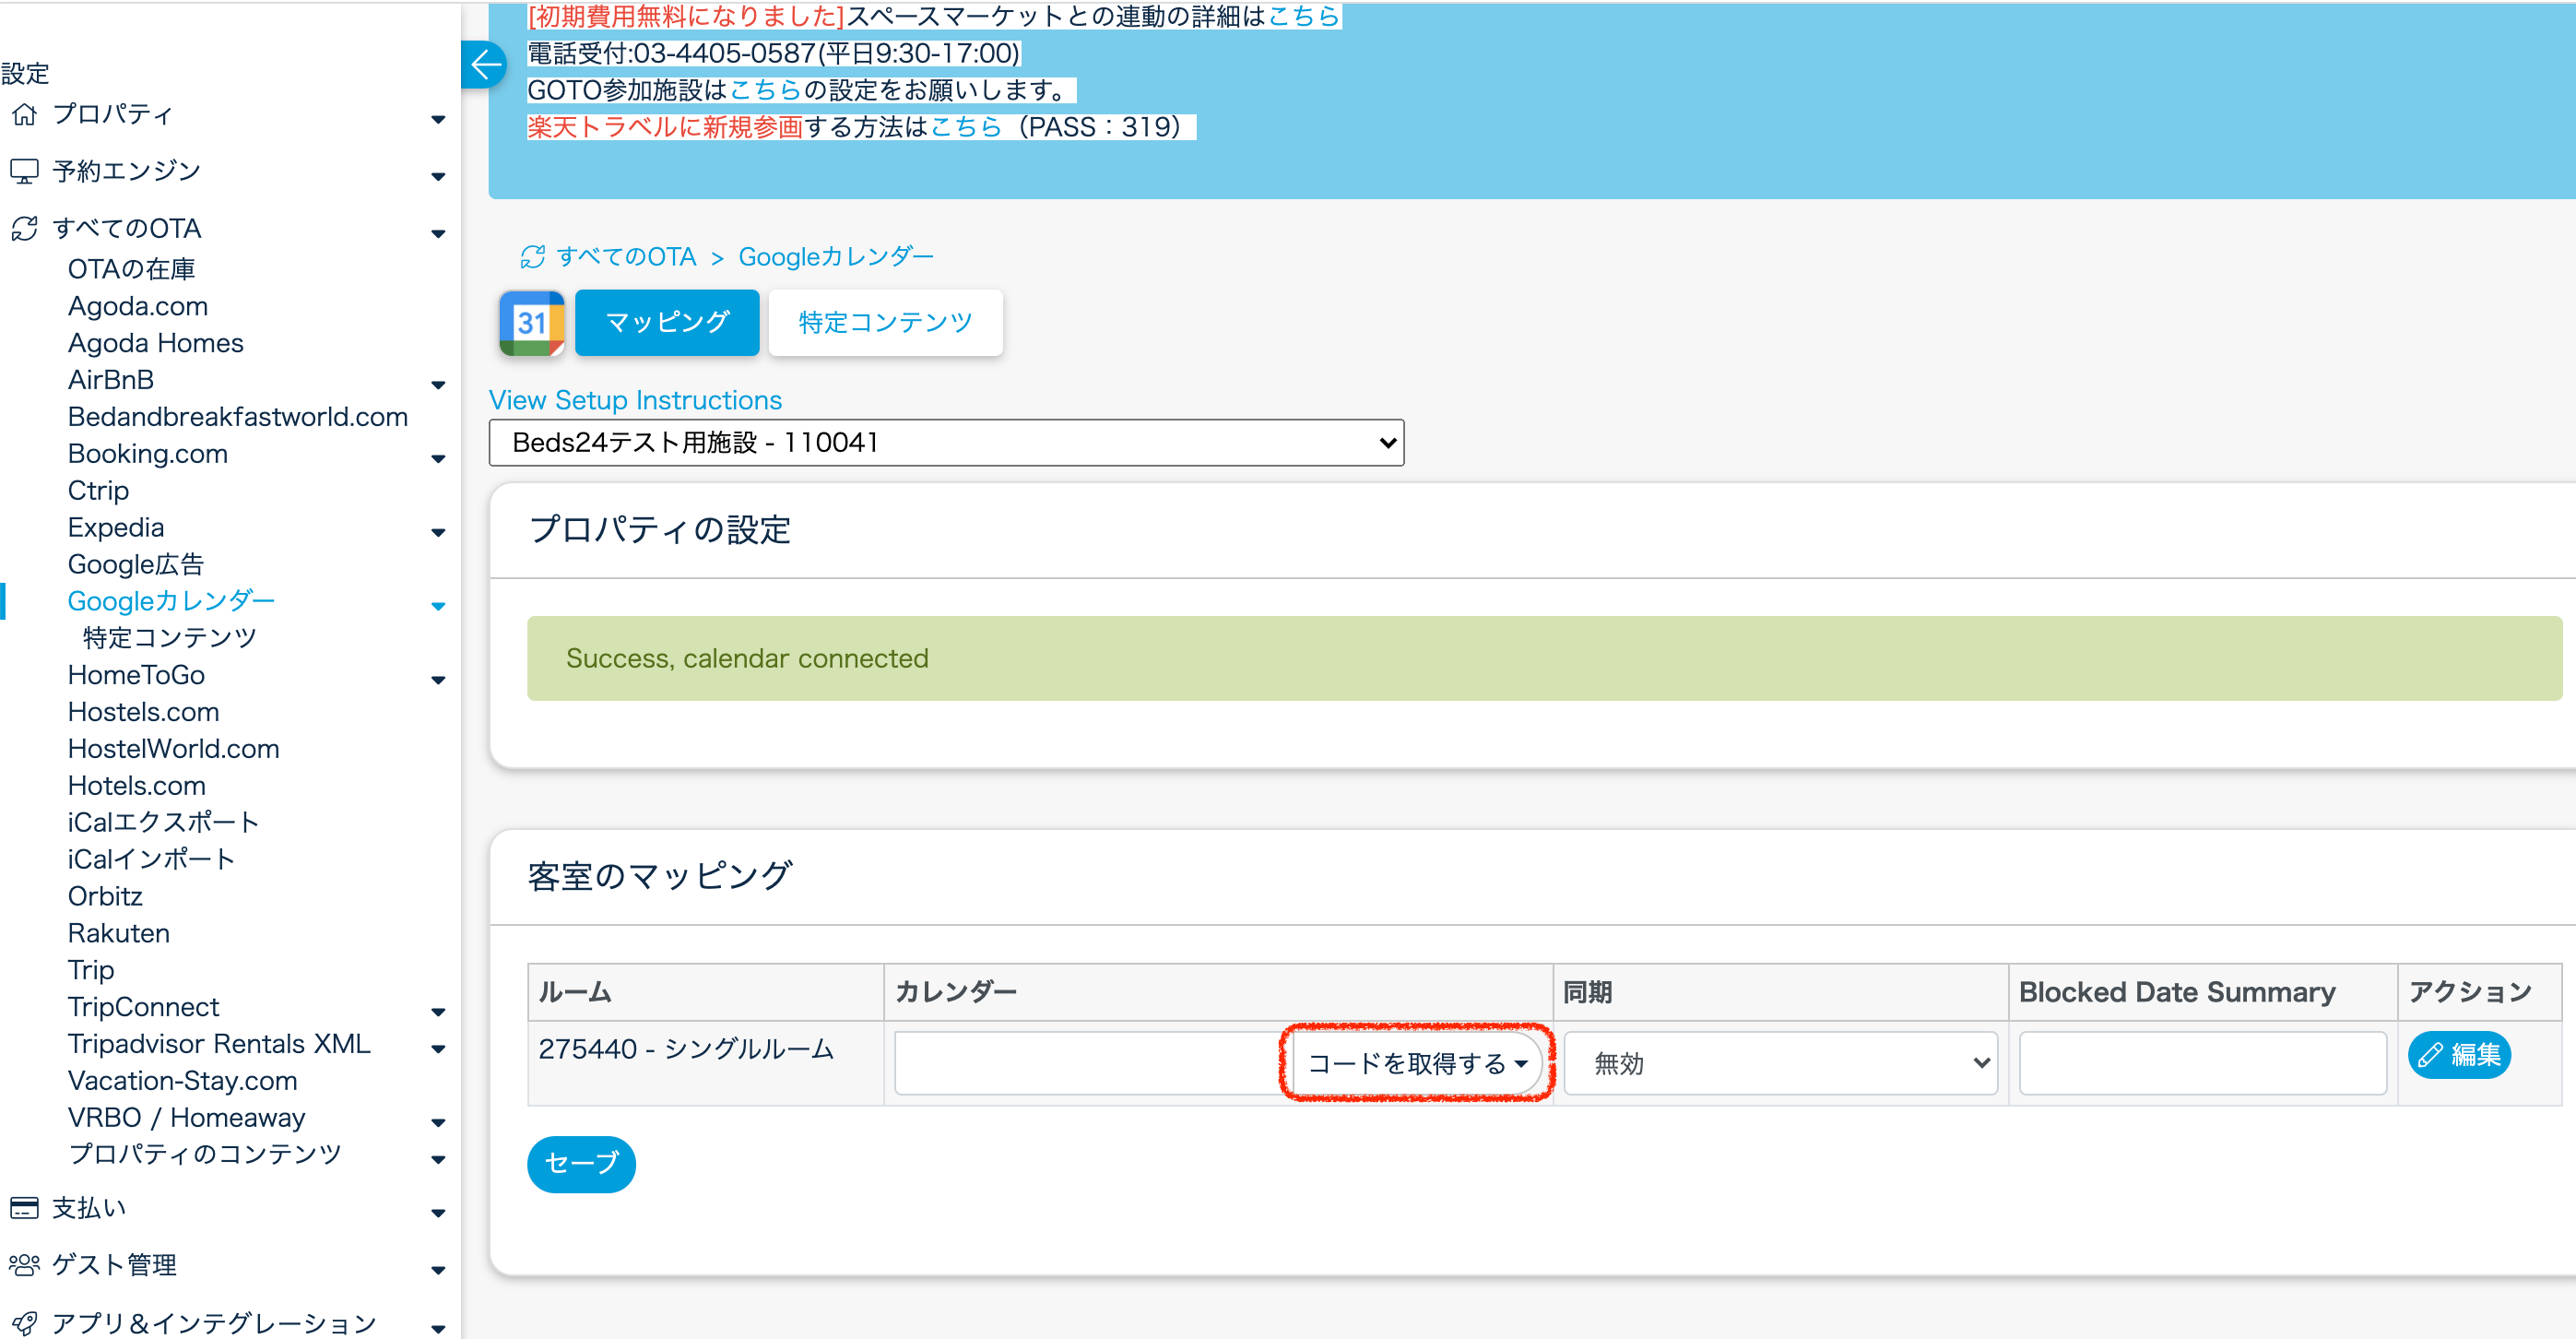Image resolution: width=2576 pixels, height=1339 pixels.
Task: Open the View Setup Instructions link
Action: click(x=635, y=400)
